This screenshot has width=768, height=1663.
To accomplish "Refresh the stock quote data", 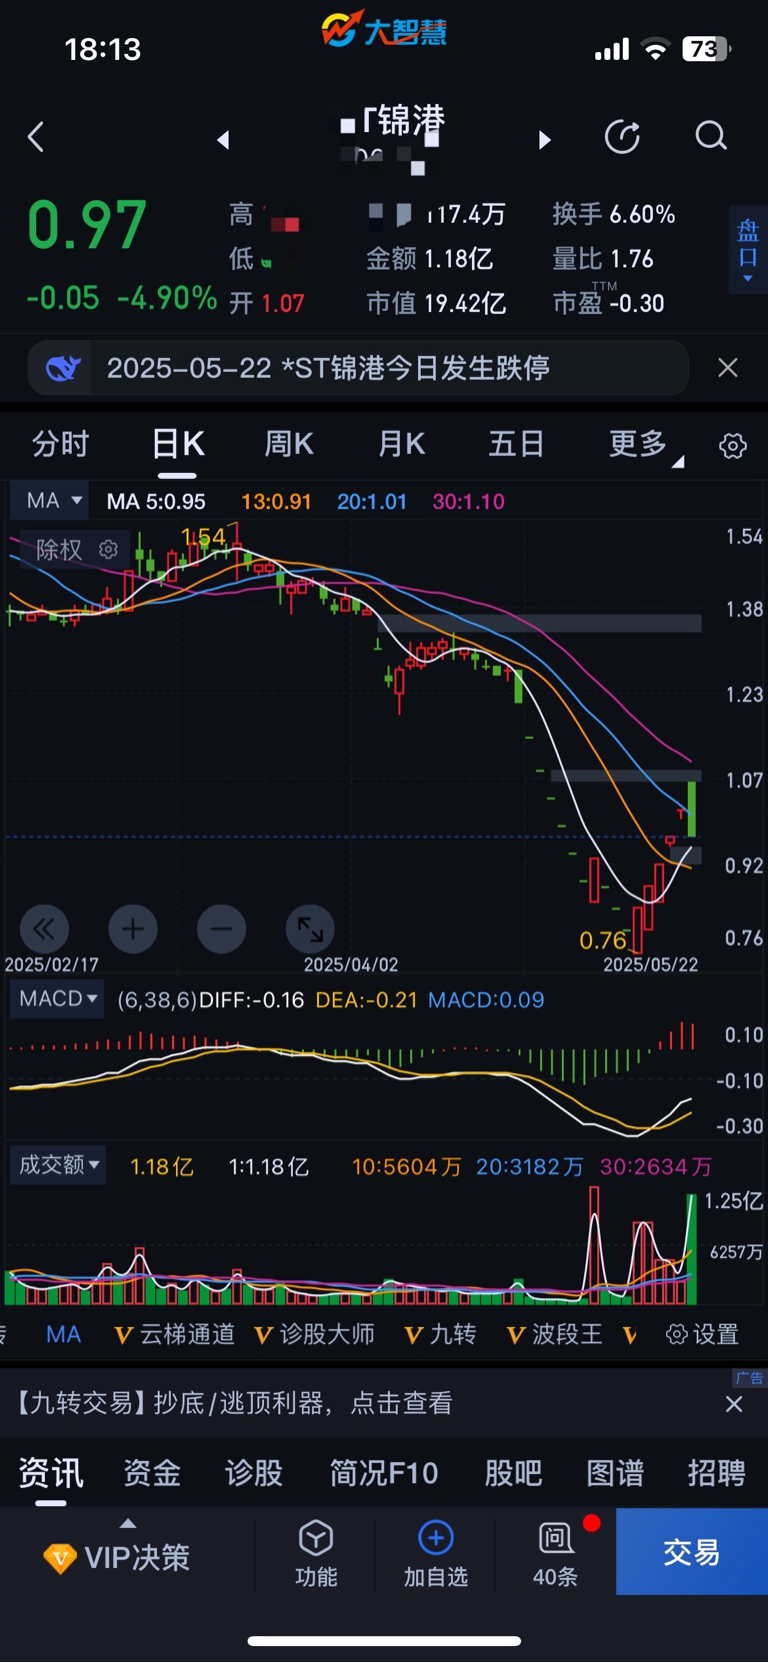I will click(x=622, y=137).
